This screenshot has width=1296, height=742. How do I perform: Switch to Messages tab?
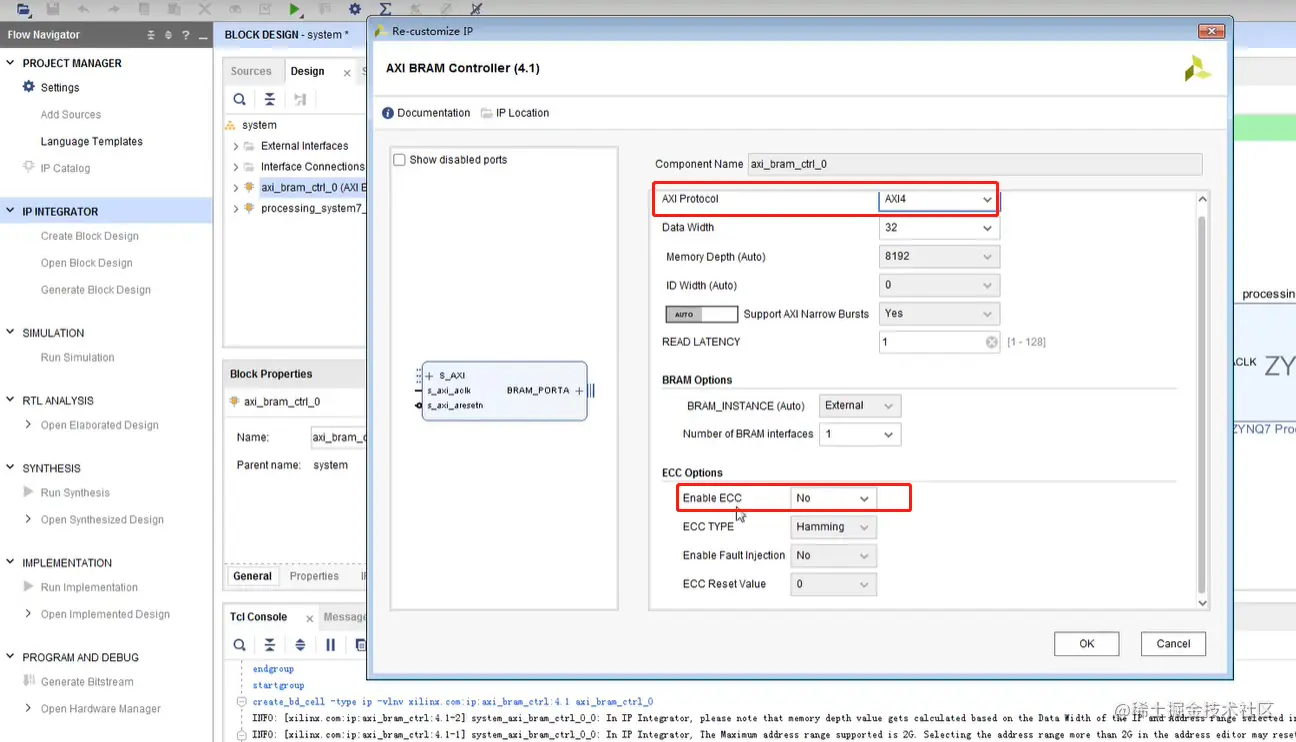(x=345, y=617)
